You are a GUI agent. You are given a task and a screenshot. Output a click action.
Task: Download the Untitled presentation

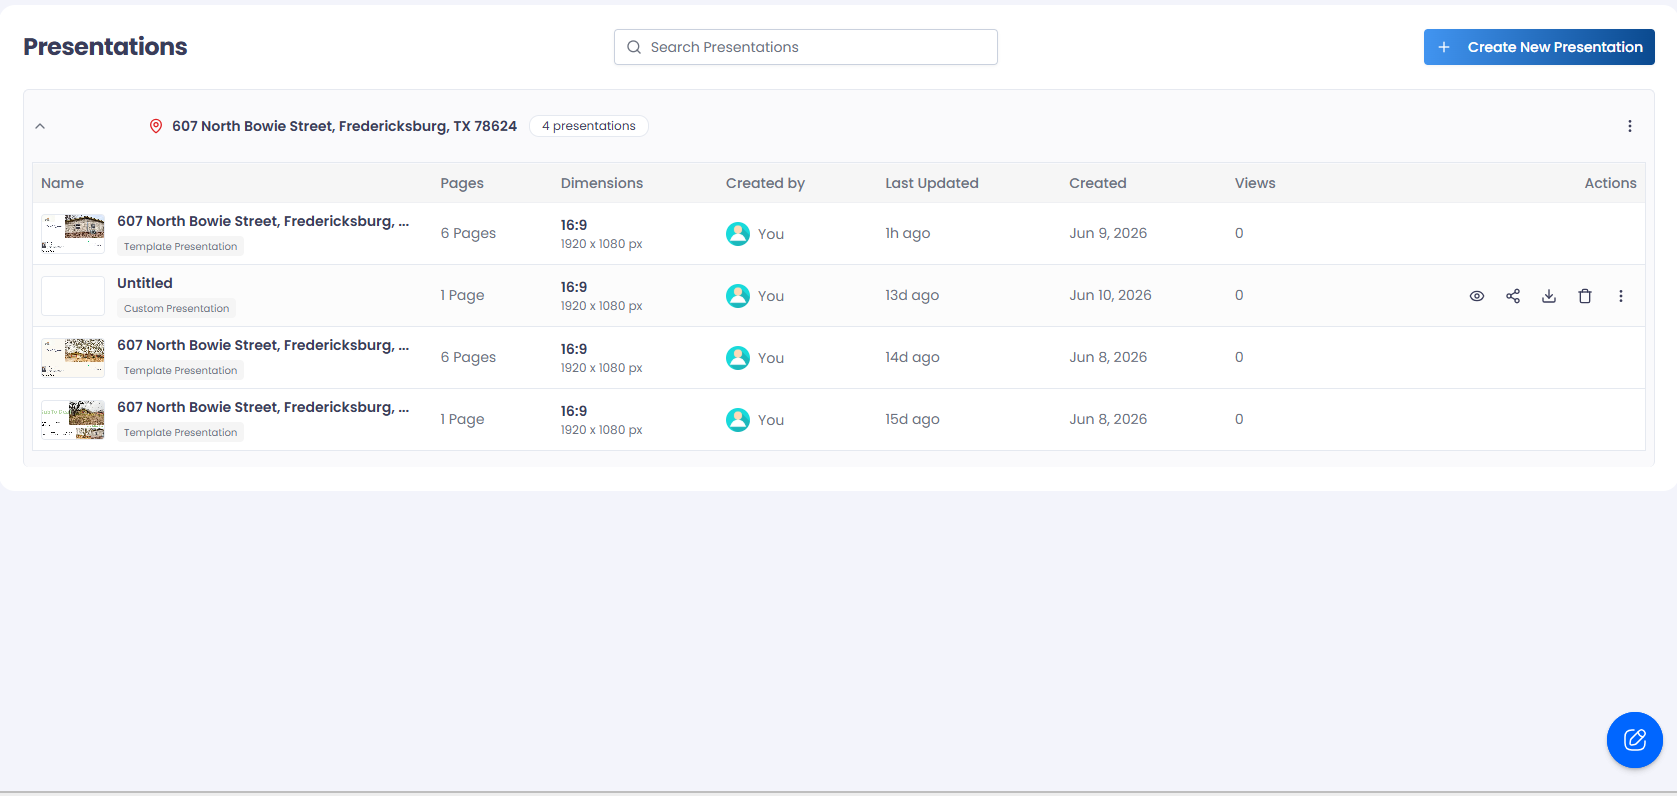1548,296
